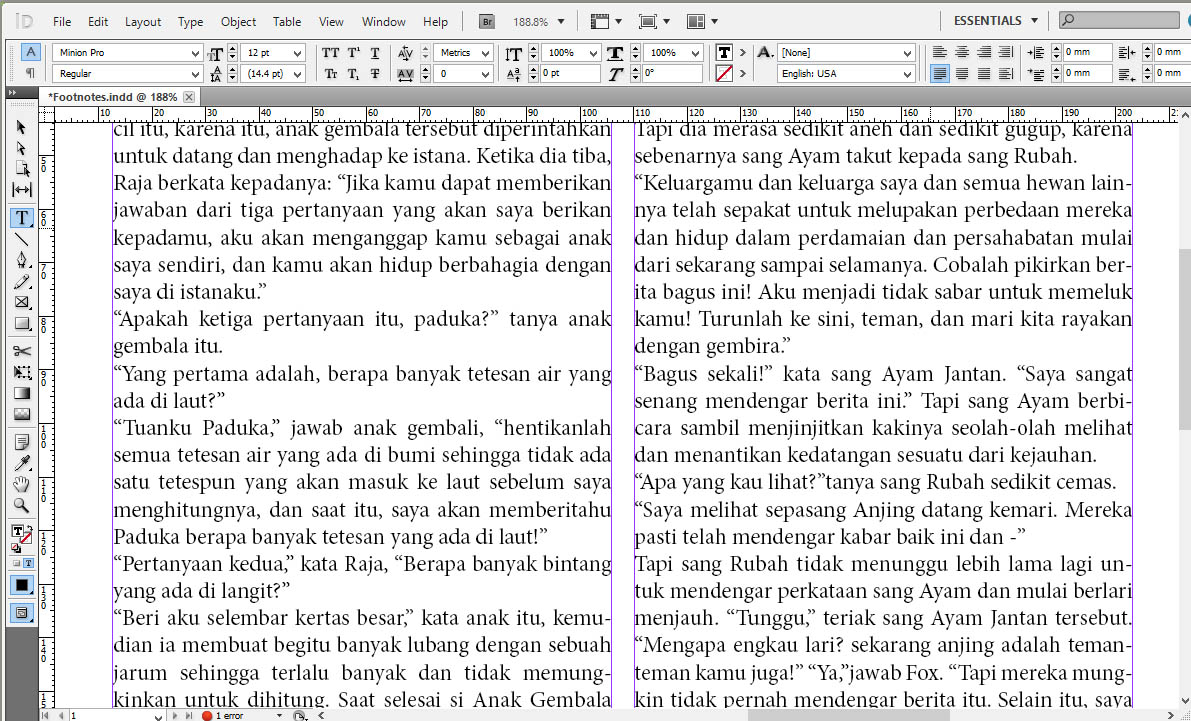Select the Note tool
This screenshot has height=721, width=1191.
(x=21, y=442)
